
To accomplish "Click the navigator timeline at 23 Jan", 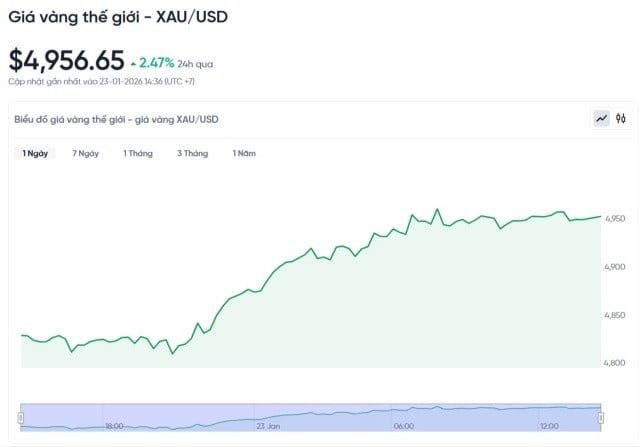I will click(x=266, y=426).
